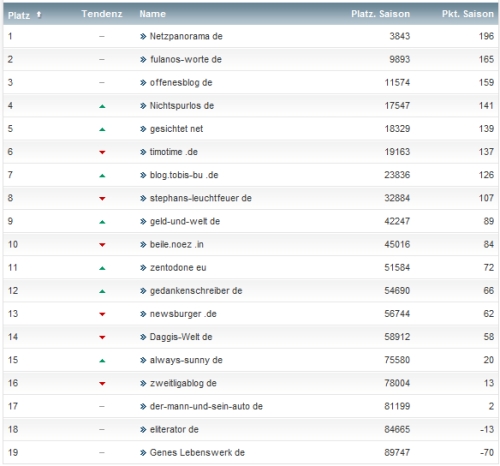
Task: Select season rank value 11574
Action: (x=397, y=82)
